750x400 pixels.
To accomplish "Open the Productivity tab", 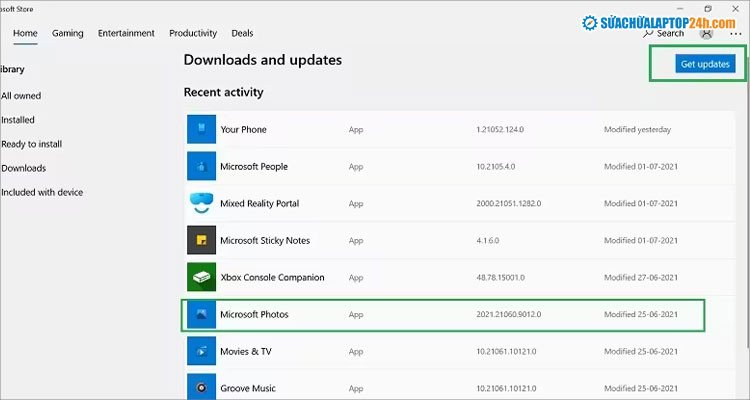I will pyautogui.click(x=193, y=33).
